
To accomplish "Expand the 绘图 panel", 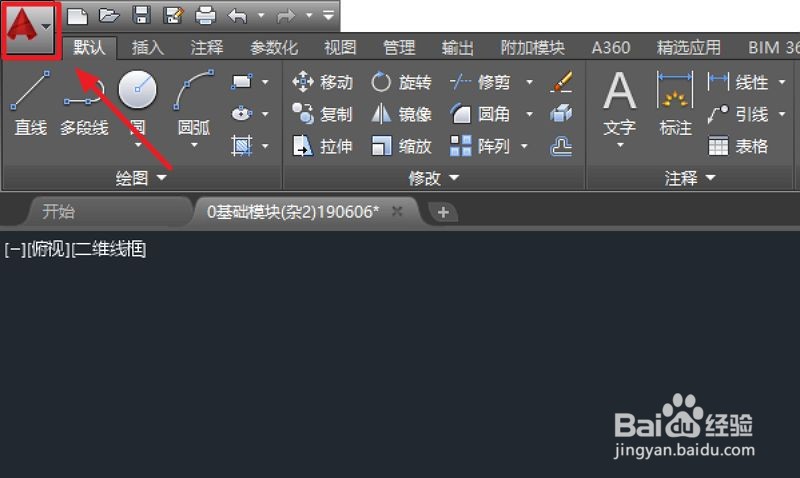I will [141, 178].
